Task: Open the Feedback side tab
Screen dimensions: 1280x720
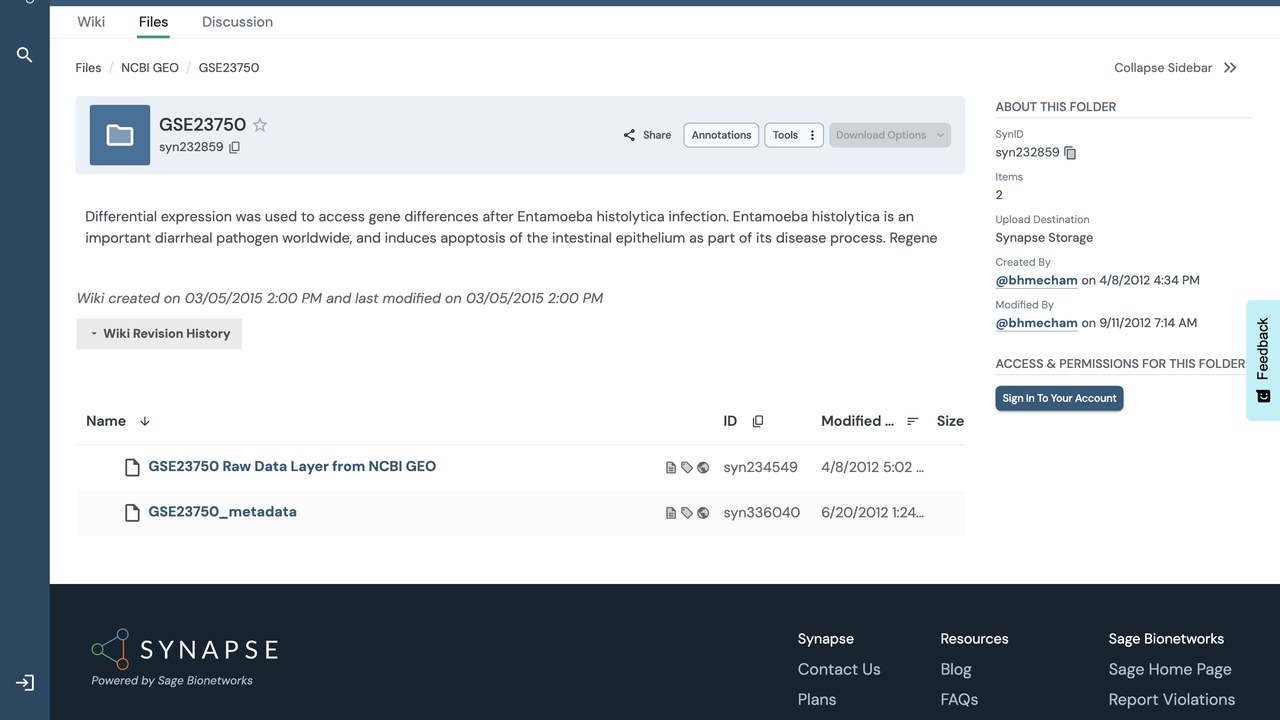Action: pyautogui.click(x=1263, y=360)
